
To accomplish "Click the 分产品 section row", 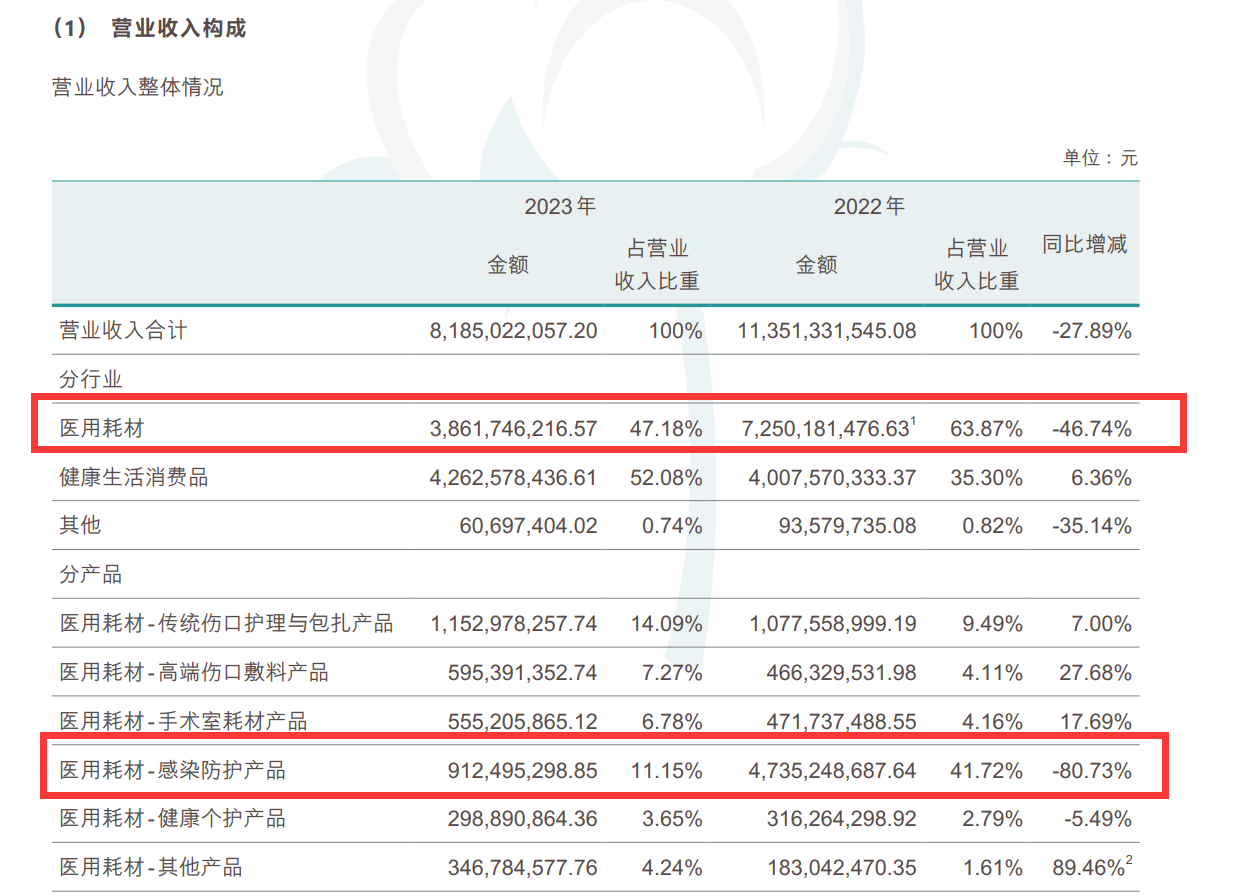I will coord(91,575).
